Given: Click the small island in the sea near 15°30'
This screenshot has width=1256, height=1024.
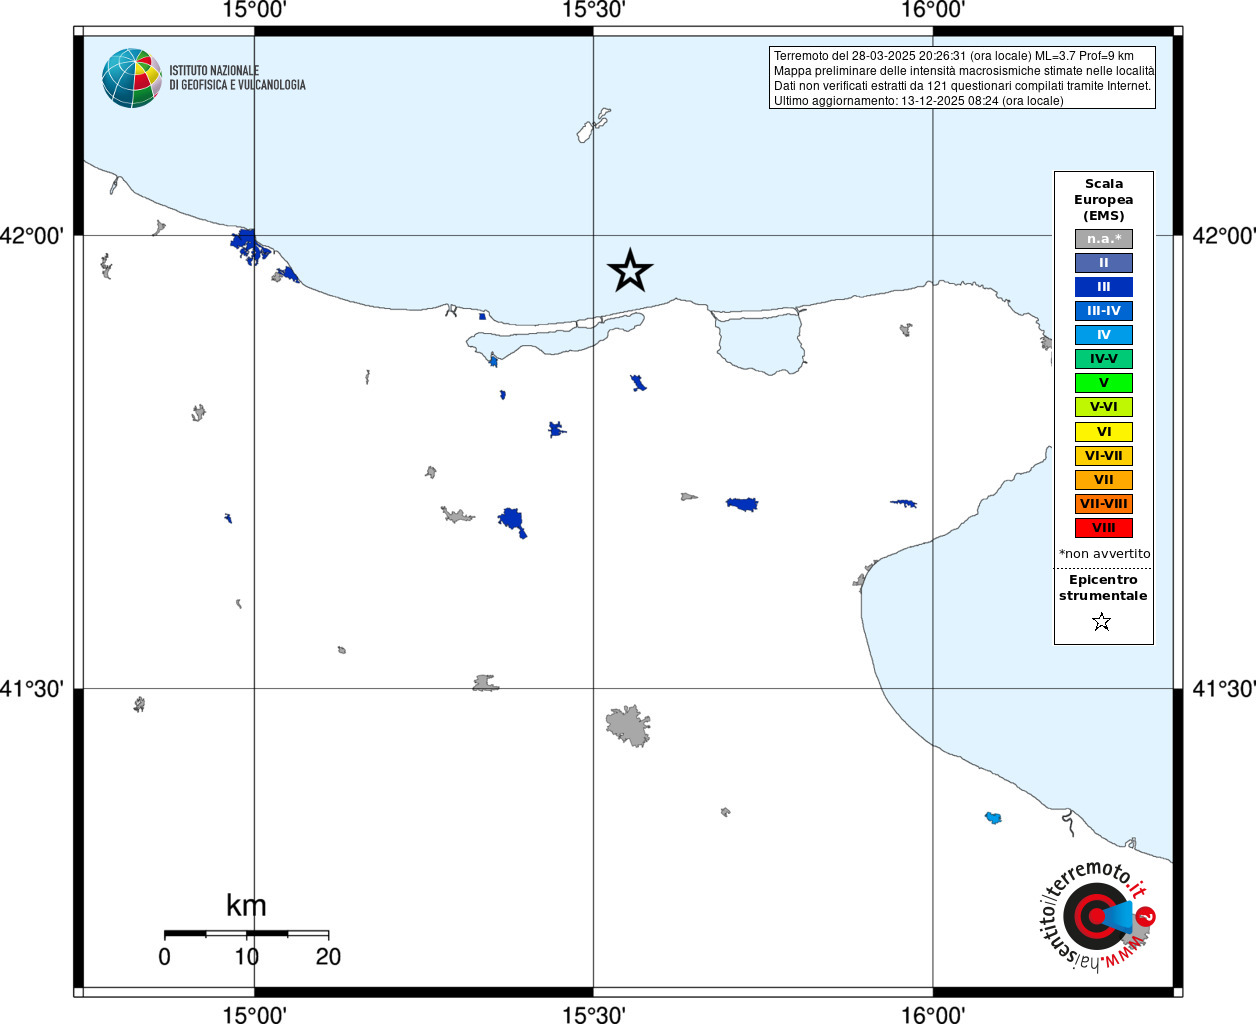Looking at the screenshot, I should [x=593, y=127].
